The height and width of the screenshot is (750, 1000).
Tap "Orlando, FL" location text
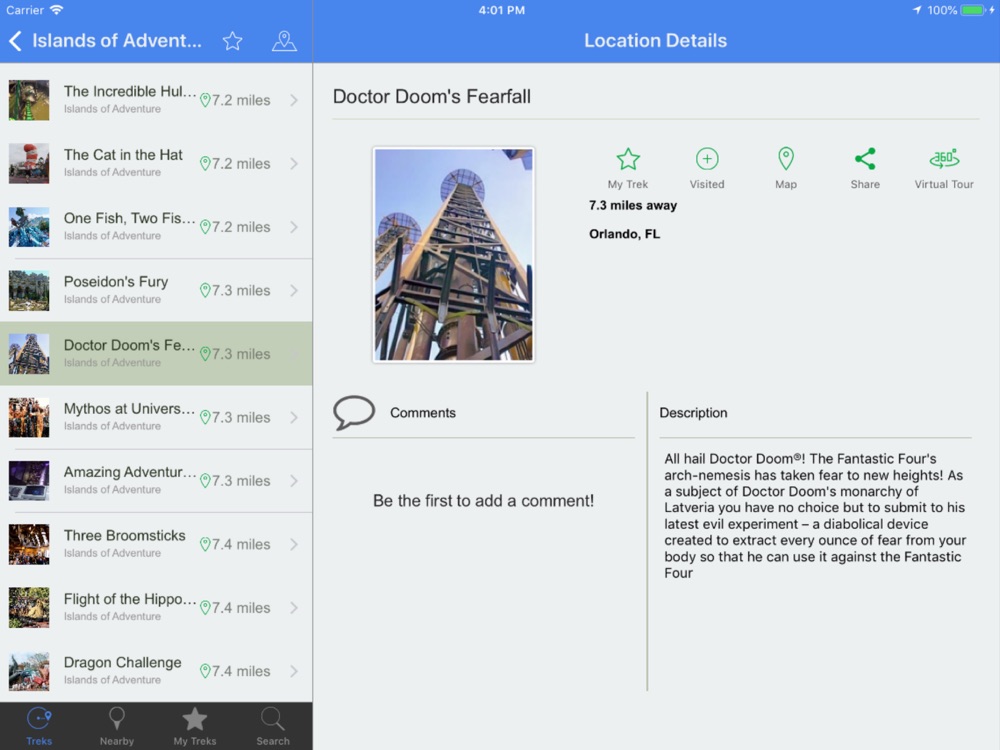pyautogui.click(x=624, y=234)
